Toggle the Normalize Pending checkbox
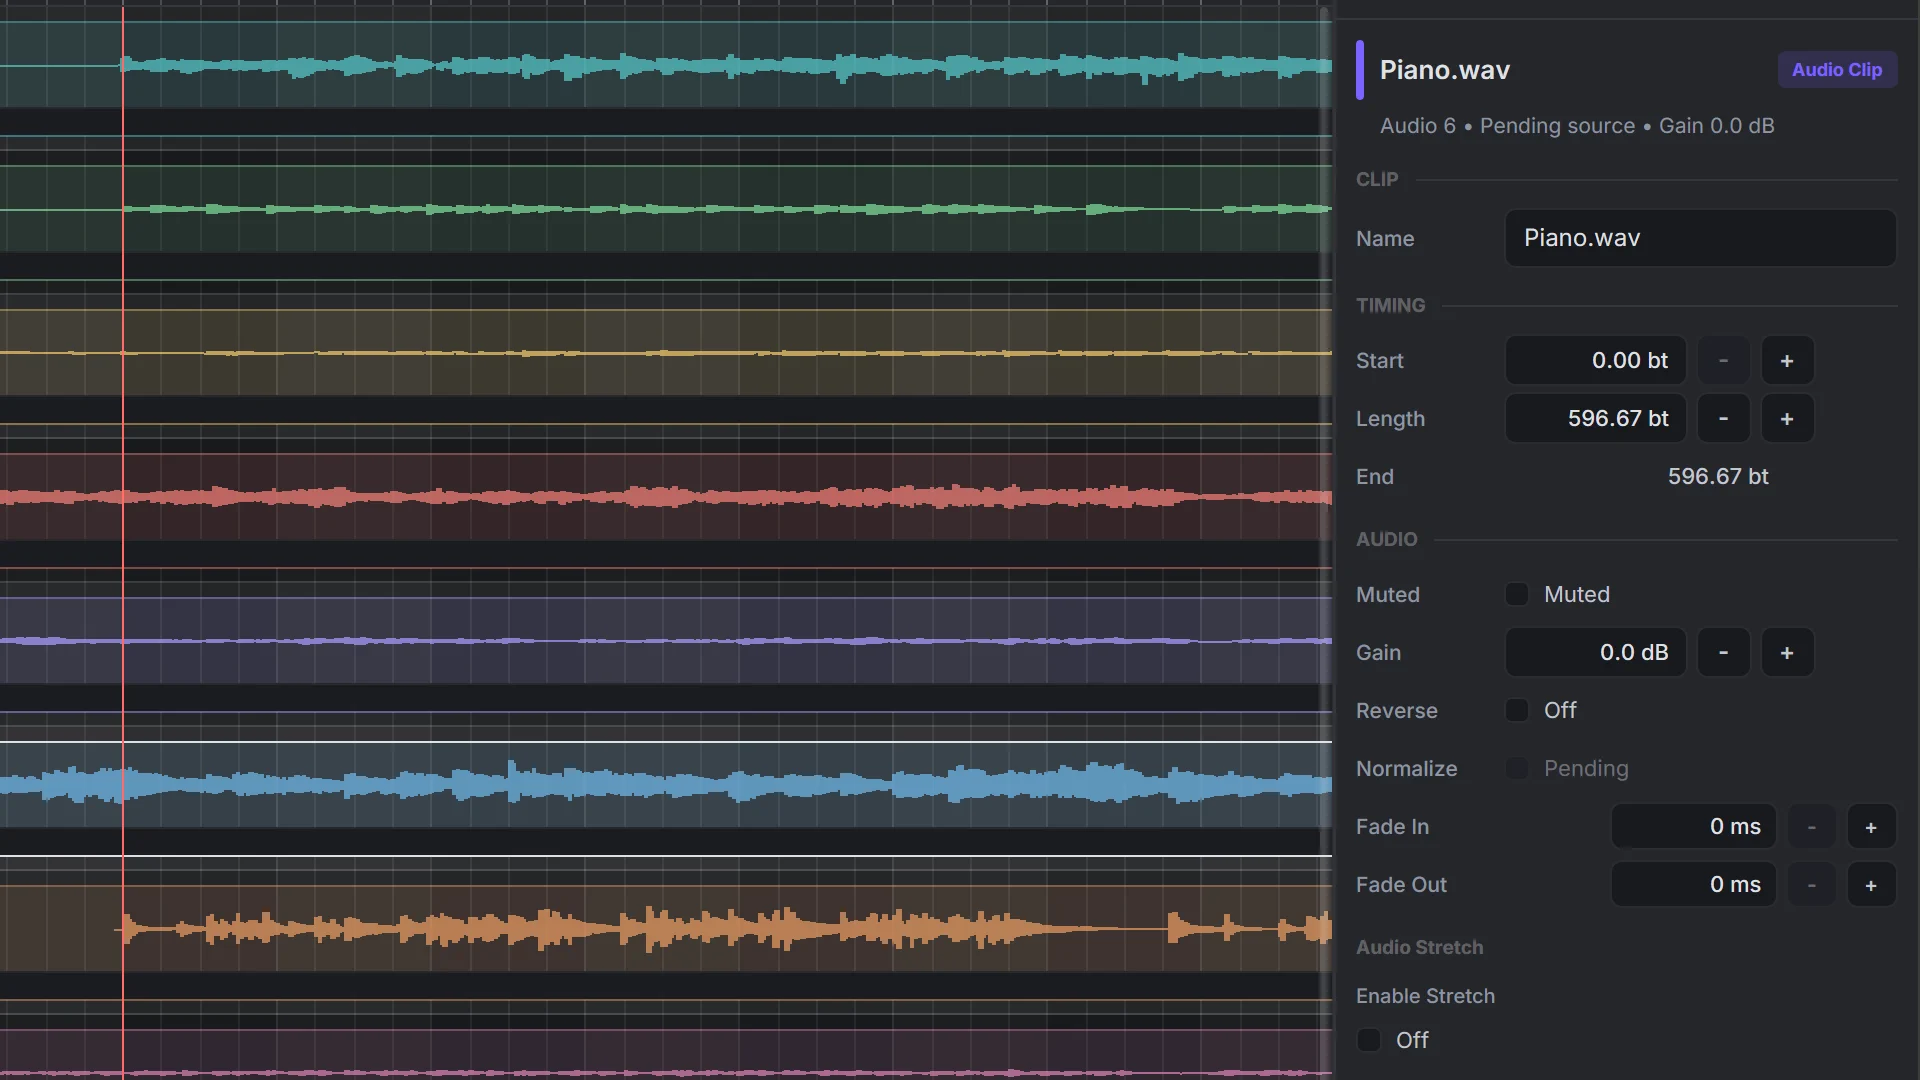This screenshot has width=1920, height=1080. [1517, 768]
